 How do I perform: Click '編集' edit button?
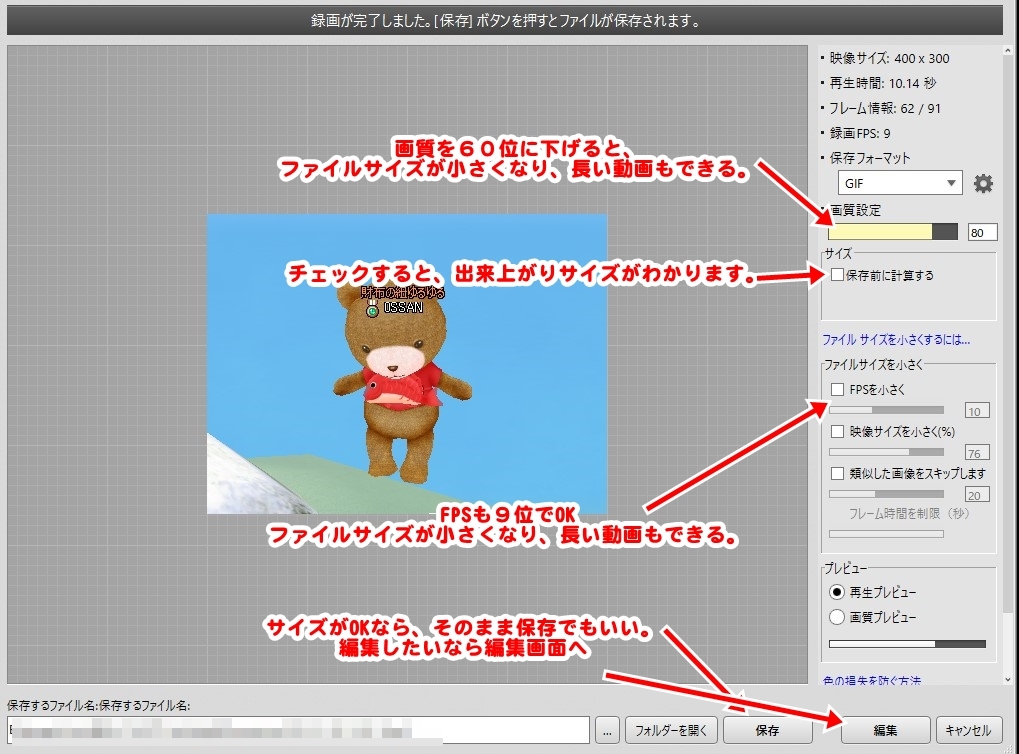885,730
